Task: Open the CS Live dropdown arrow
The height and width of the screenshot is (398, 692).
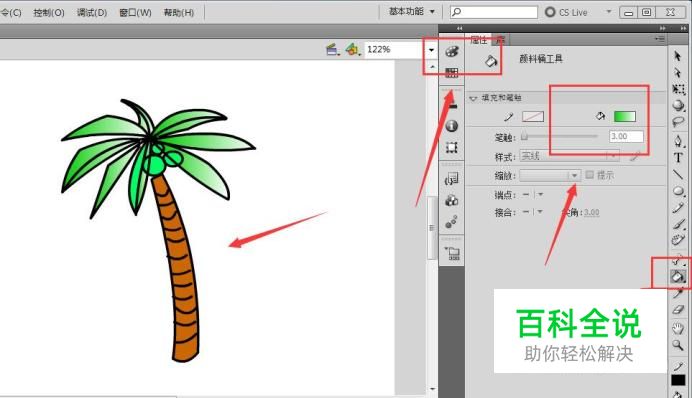Action: click(x=609, y=11)
